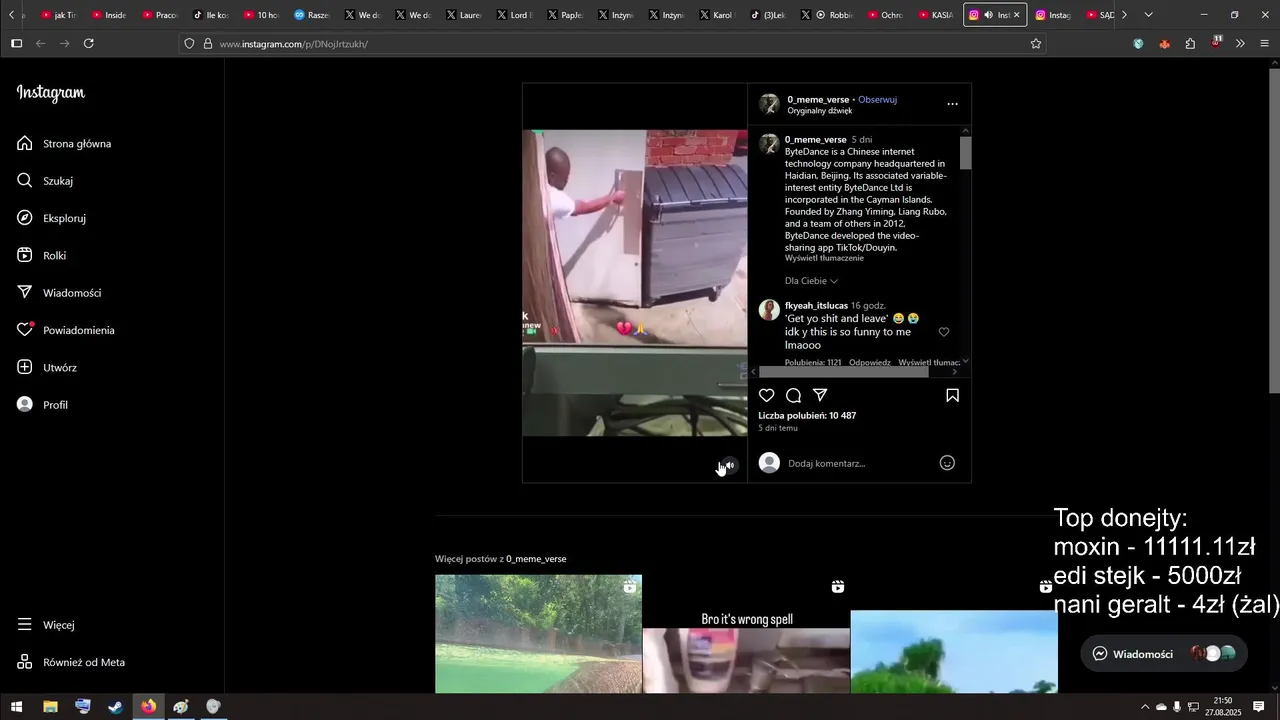Open the shield tracking protection icon
Screen dimensions: 1280x720
coord(189,44)
